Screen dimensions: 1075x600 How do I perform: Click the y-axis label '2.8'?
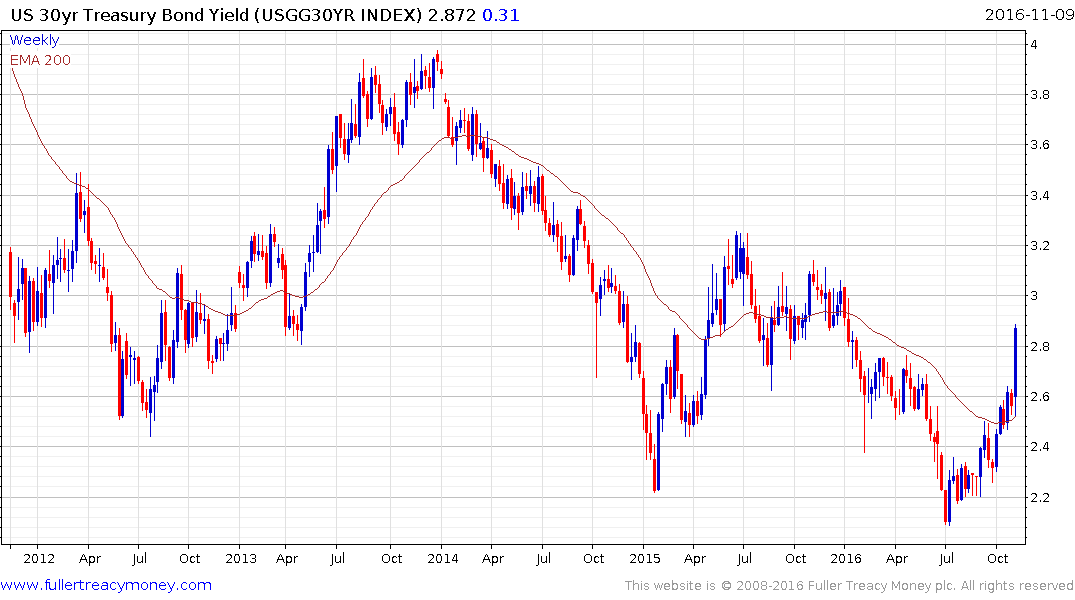pyautogui.click(x=1040, y=346)
